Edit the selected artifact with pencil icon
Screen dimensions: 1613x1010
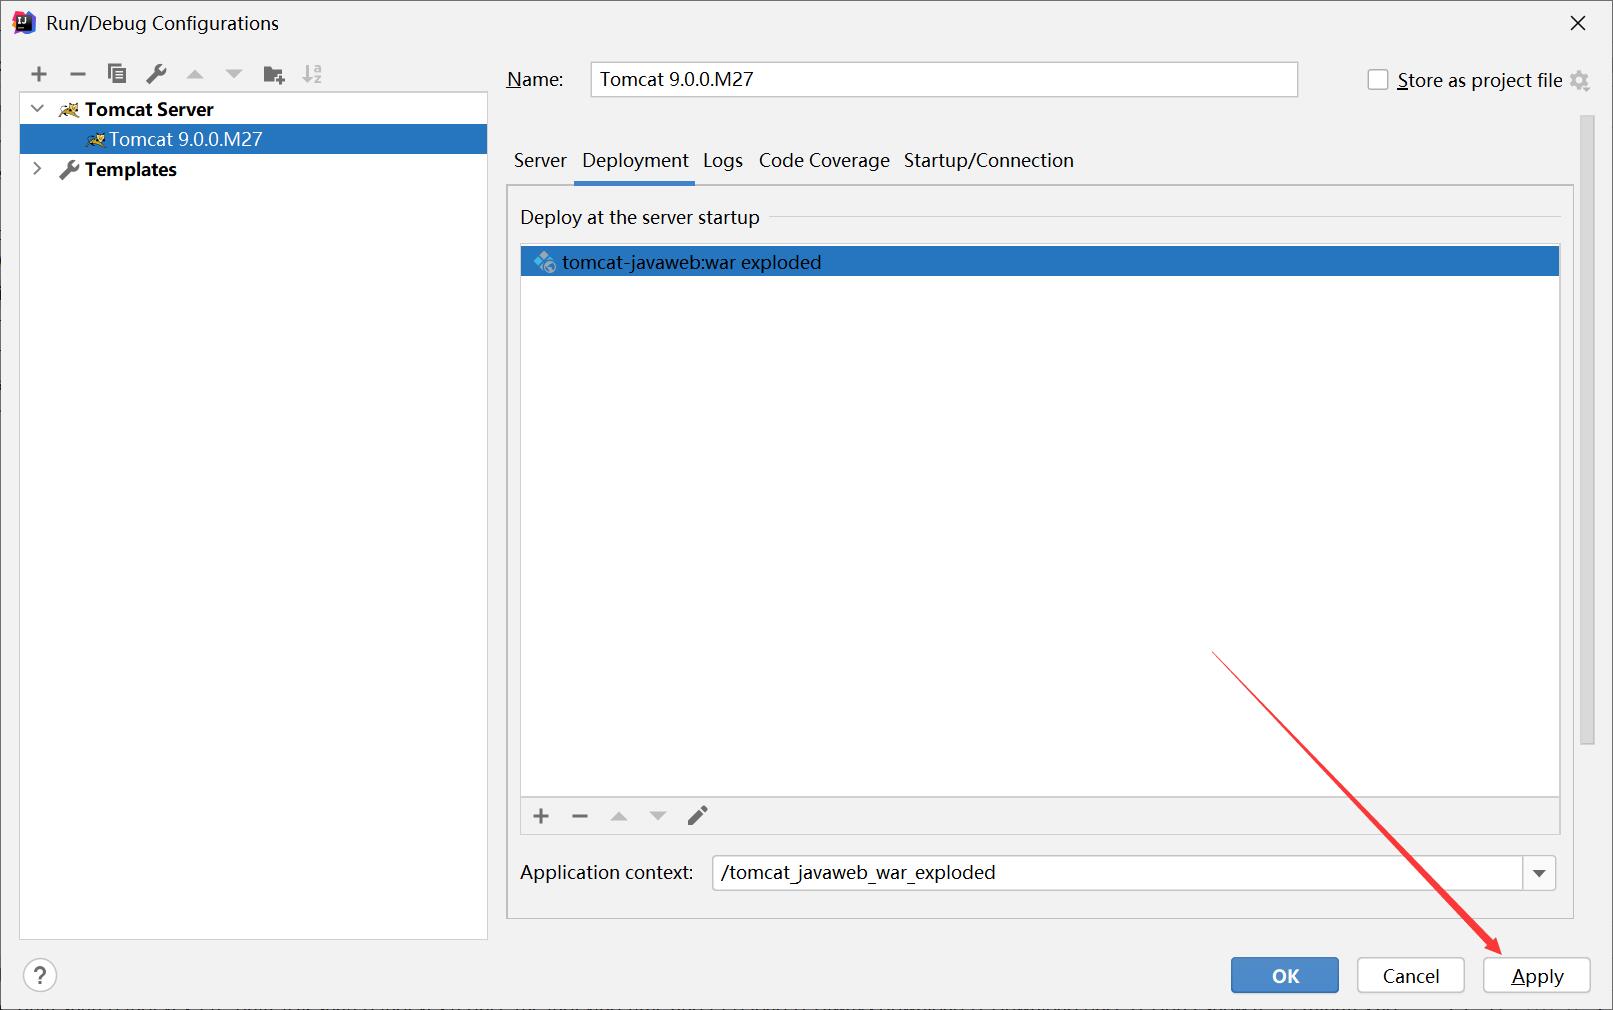point(697,816)
